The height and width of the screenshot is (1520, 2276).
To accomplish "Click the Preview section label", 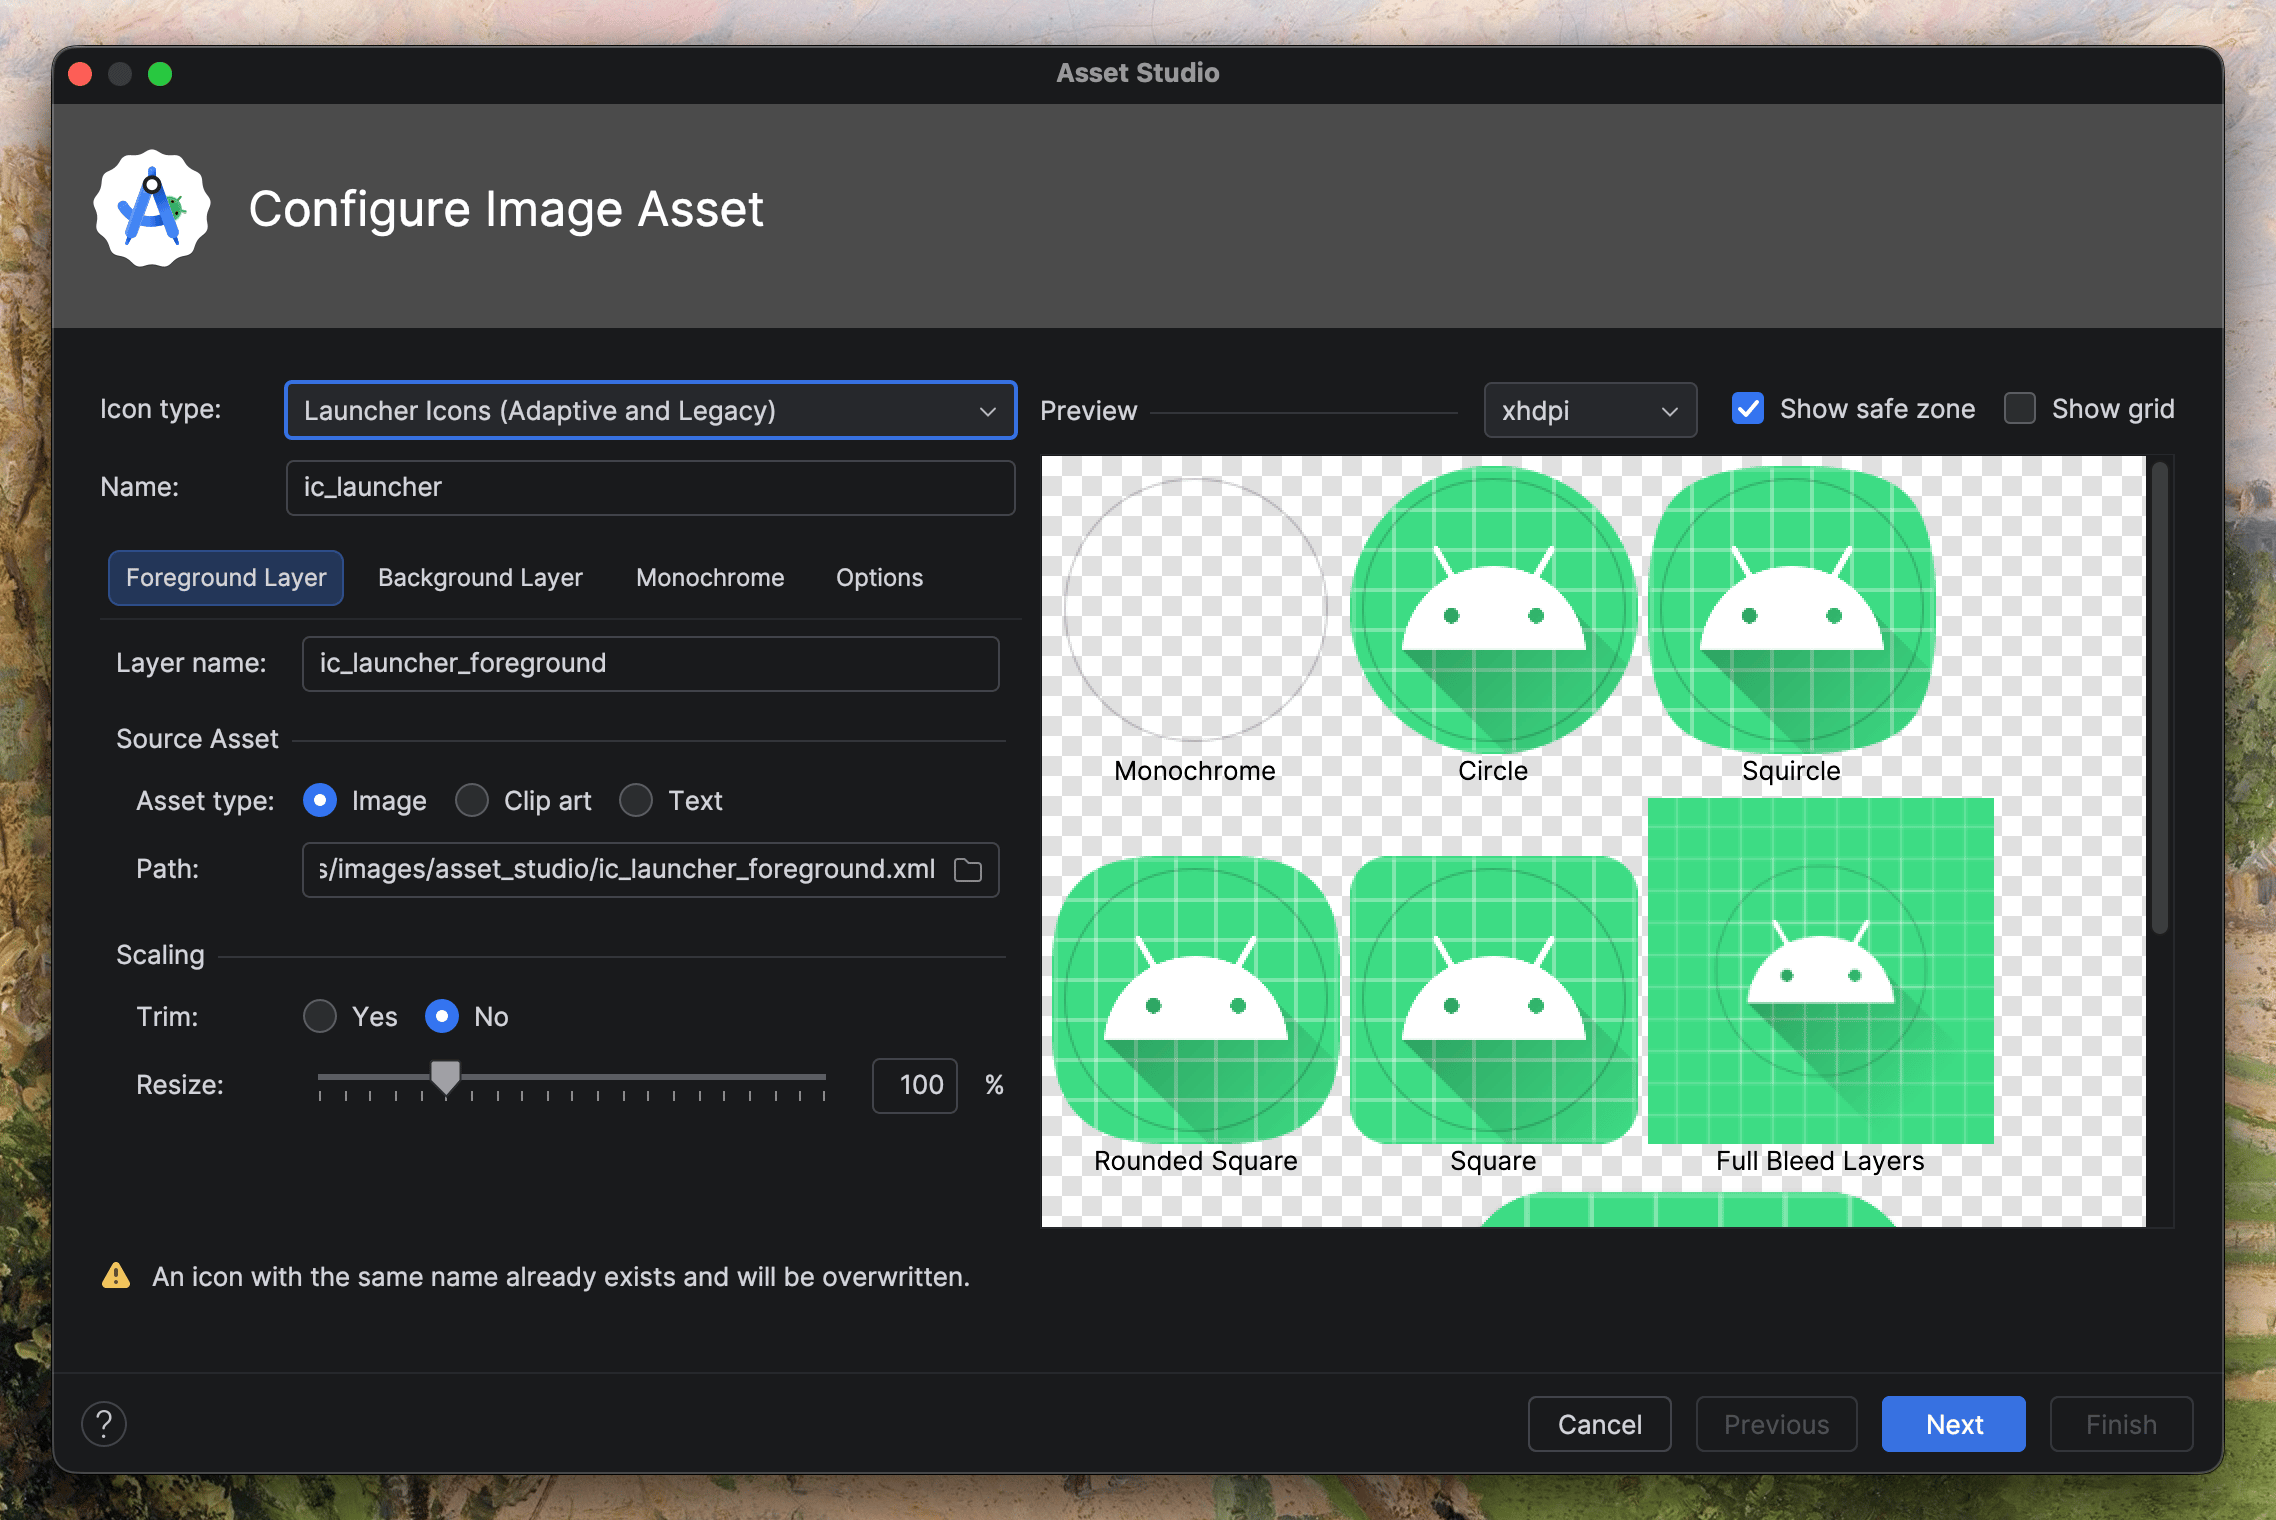I will point(1089,411).
